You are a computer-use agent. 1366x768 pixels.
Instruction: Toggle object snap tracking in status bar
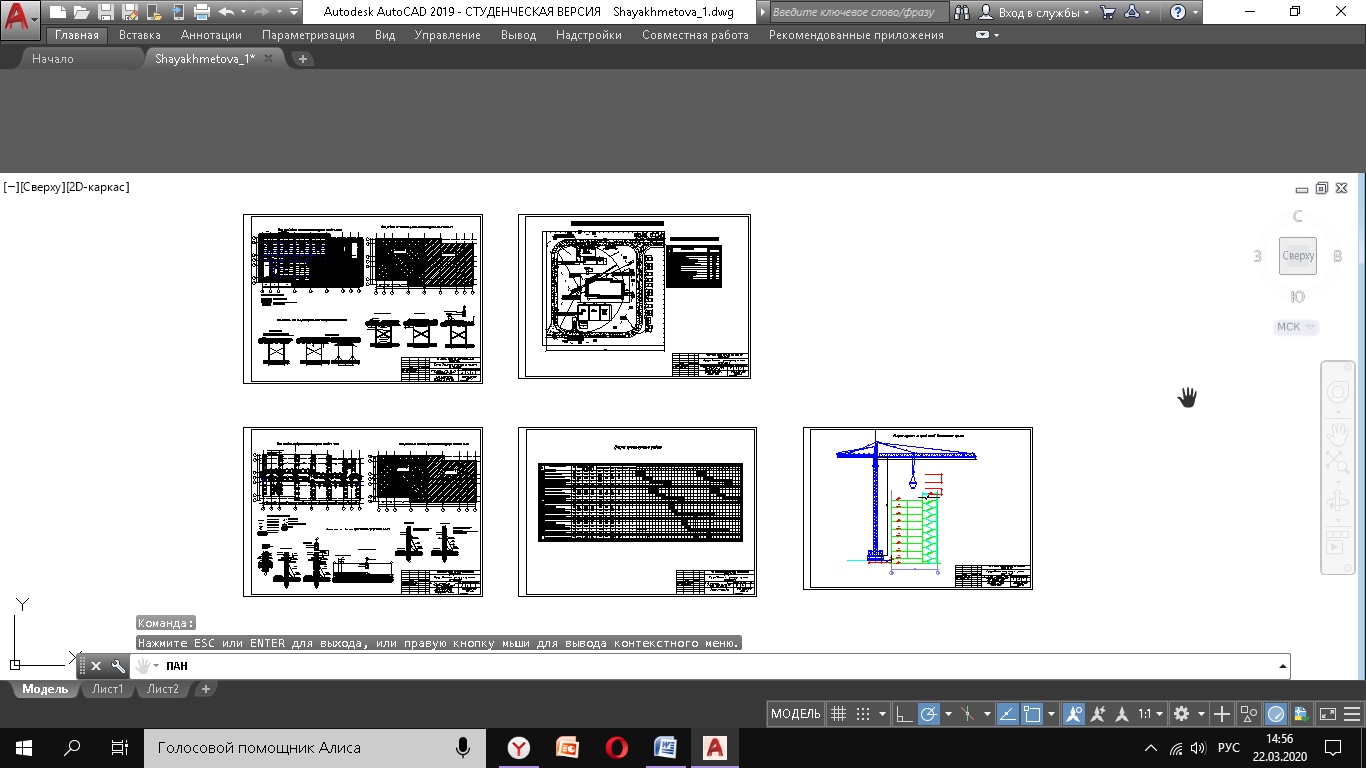click(1007, 714)
